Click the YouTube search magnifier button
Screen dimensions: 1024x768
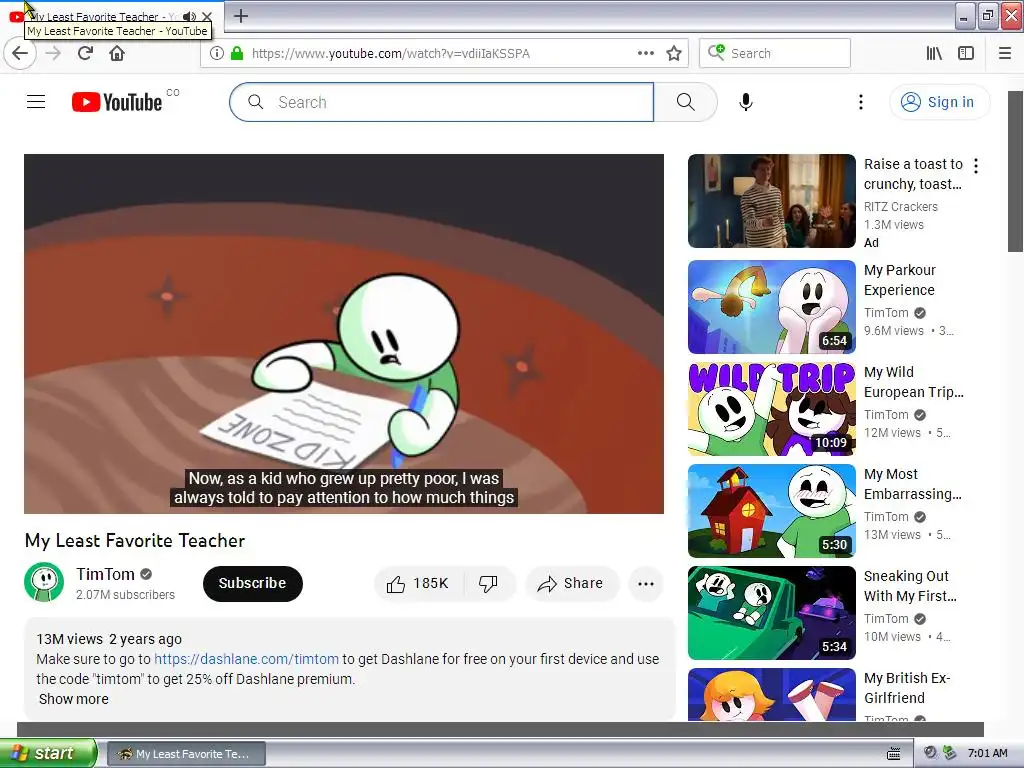tap(685, 102)
